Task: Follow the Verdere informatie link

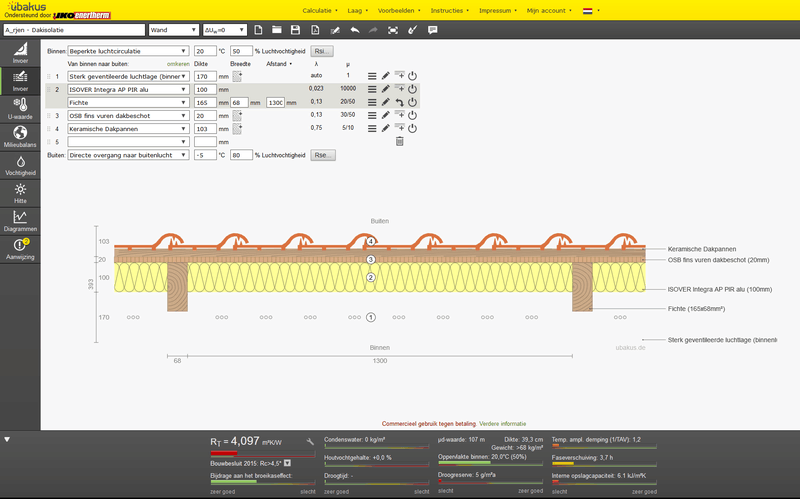Action: (503, 423)
